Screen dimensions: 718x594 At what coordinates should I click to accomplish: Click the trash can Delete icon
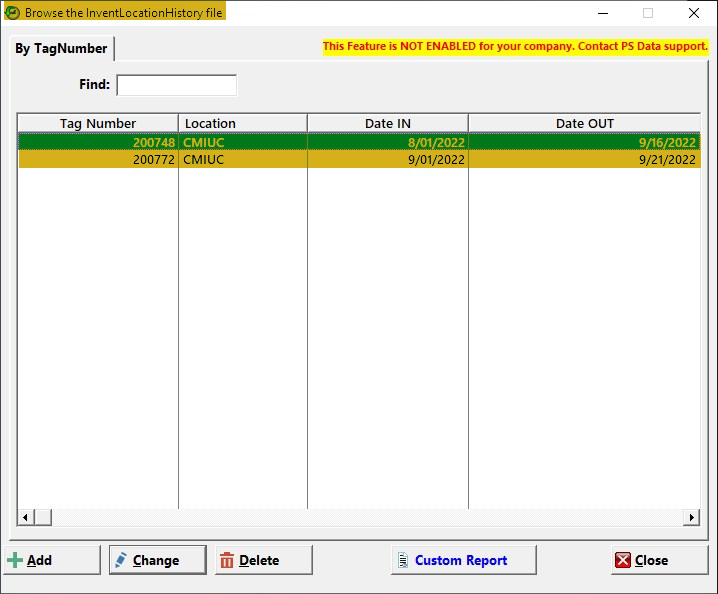coord(227,560)
